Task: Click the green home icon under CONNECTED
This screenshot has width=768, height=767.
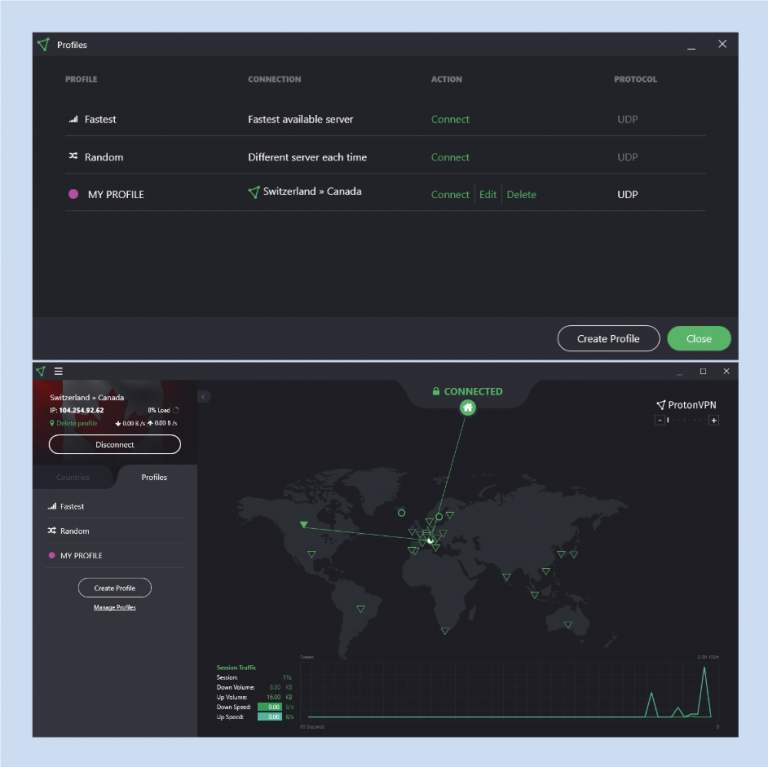Action: click(468, 407)
